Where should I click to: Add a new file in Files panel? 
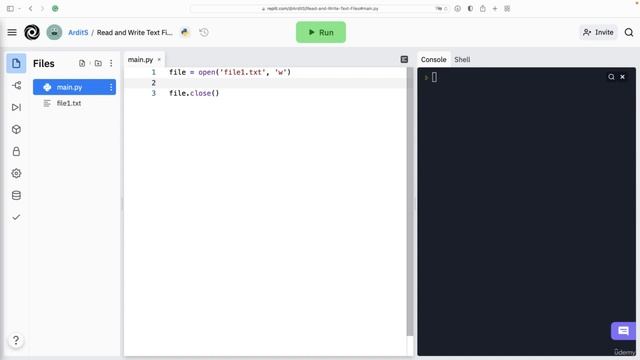click(82, 63)
